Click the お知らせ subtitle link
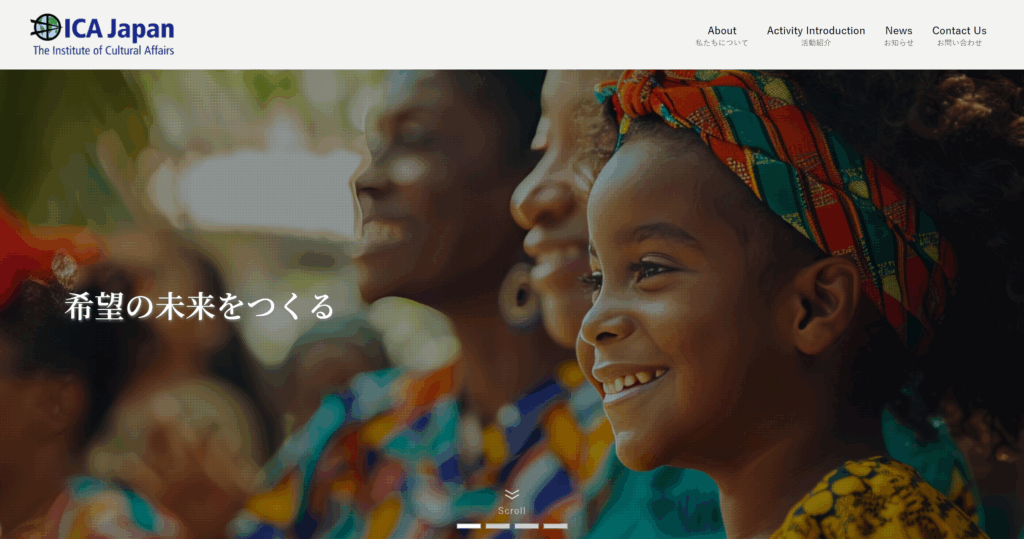The image size is (1024, 539). (899, 43)
